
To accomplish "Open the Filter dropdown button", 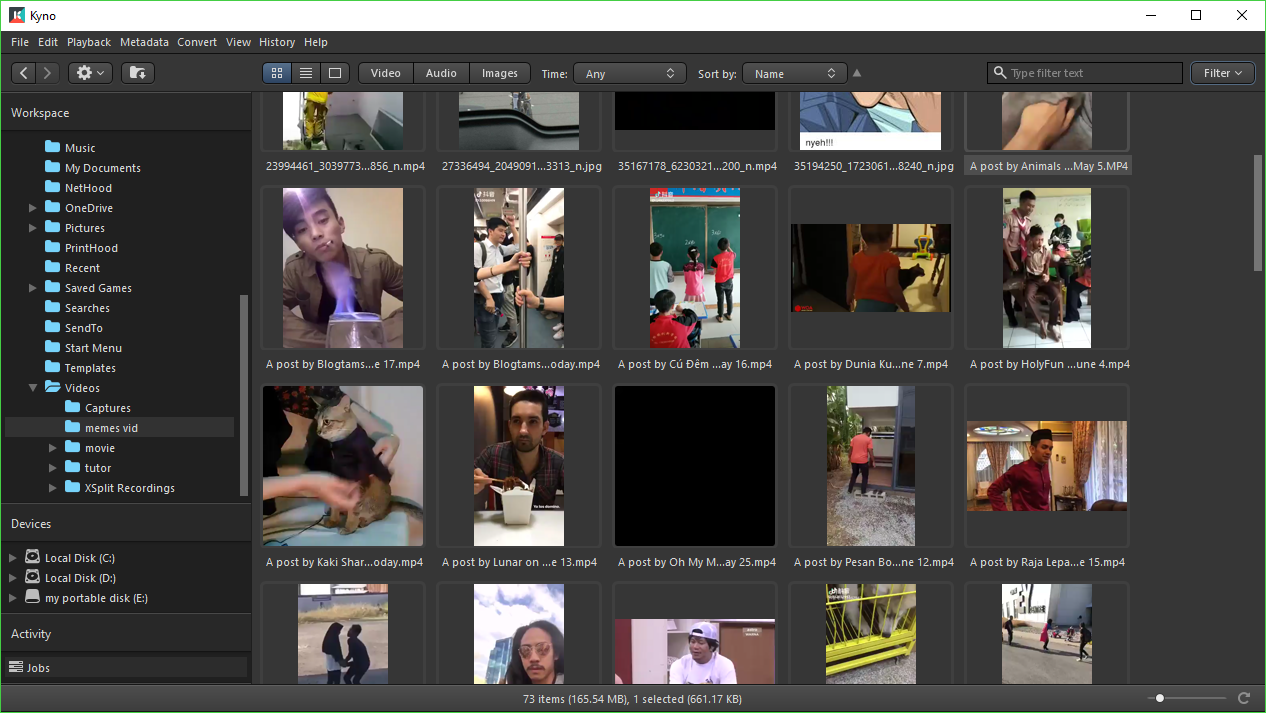I will pos(1222,73).
